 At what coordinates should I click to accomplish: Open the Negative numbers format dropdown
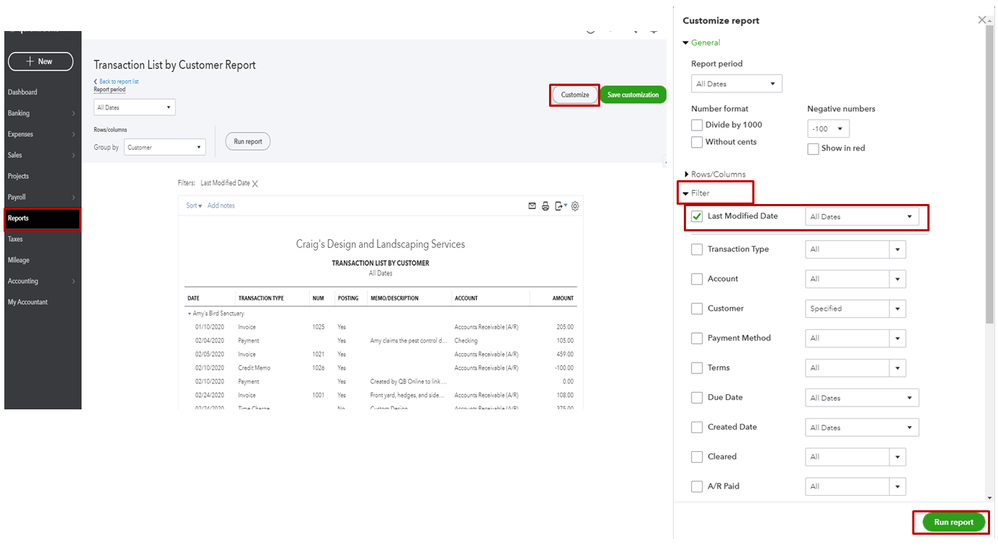(828, 129)
